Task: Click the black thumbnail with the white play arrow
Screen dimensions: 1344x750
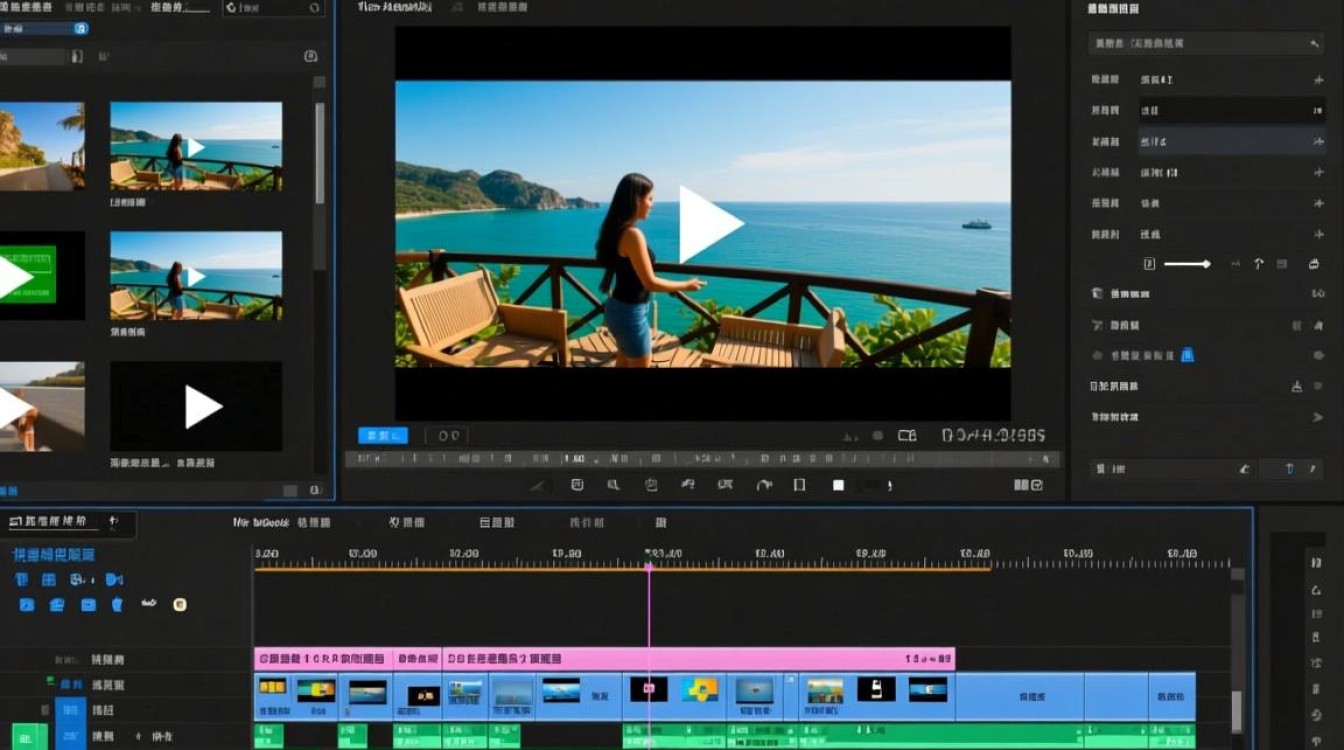Action: pos(196,406)
